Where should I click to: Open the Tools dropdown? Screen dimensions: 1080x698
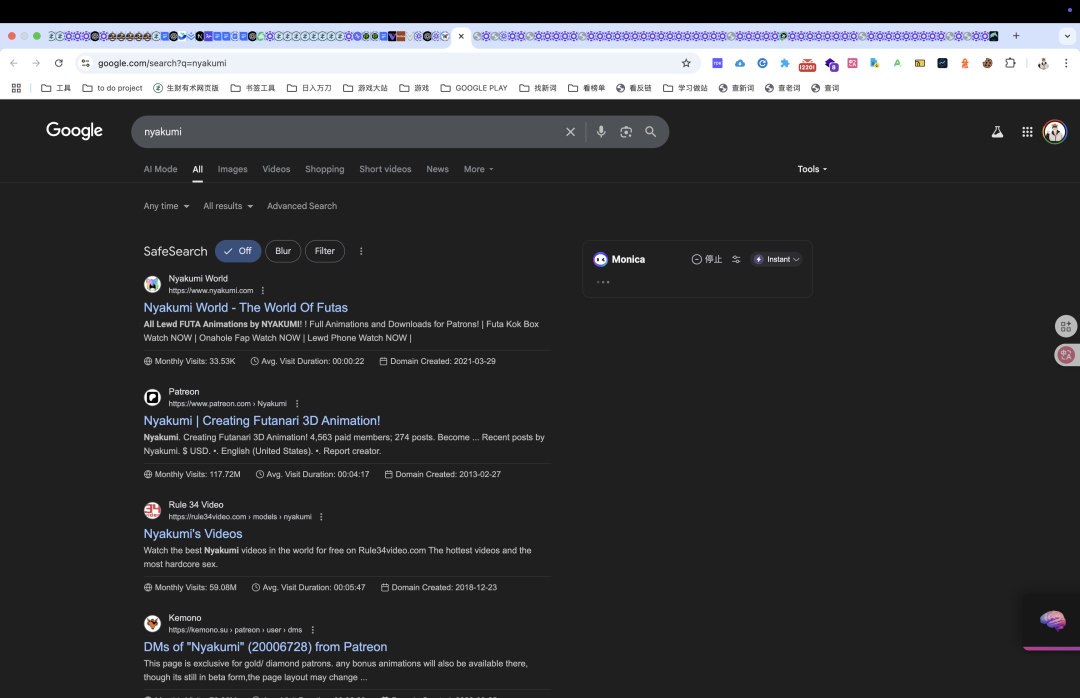pyautogui.click(x=812, y=169)
